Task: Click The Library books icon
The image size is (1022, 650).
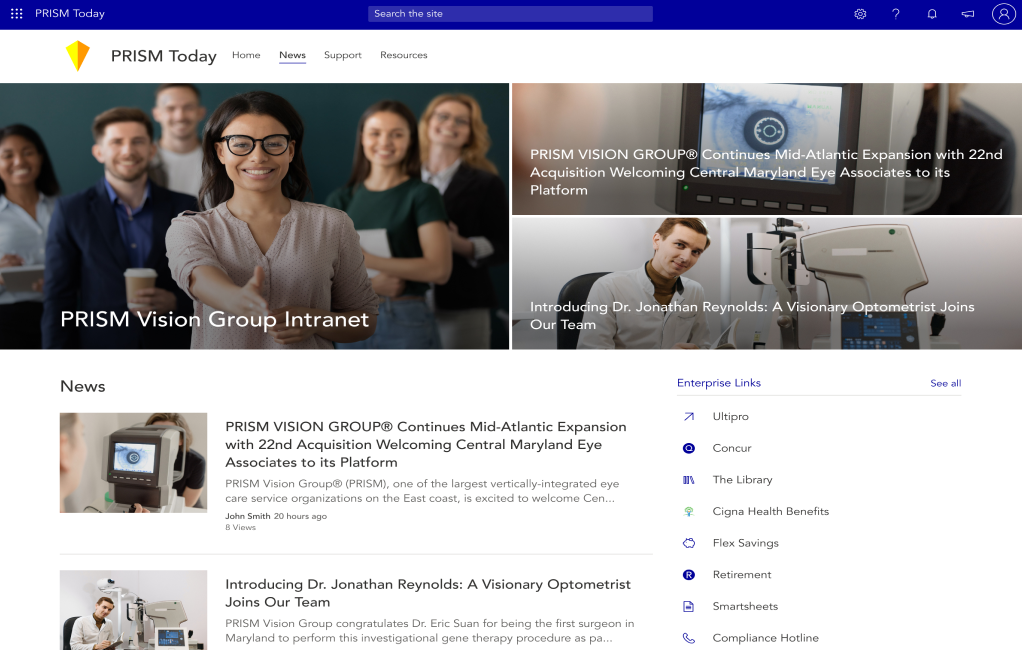Action: coord(689,480)
